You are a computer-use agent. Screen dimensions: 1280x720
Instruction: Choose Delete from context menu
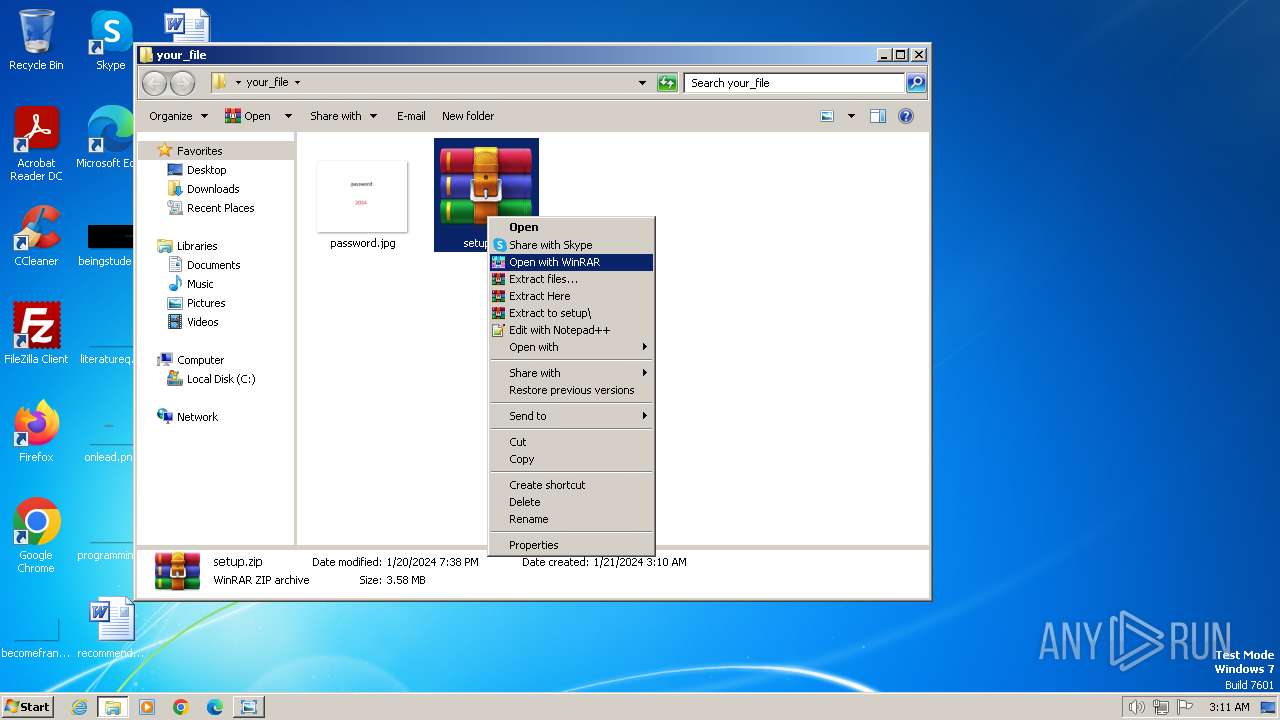tap(571, 502)
